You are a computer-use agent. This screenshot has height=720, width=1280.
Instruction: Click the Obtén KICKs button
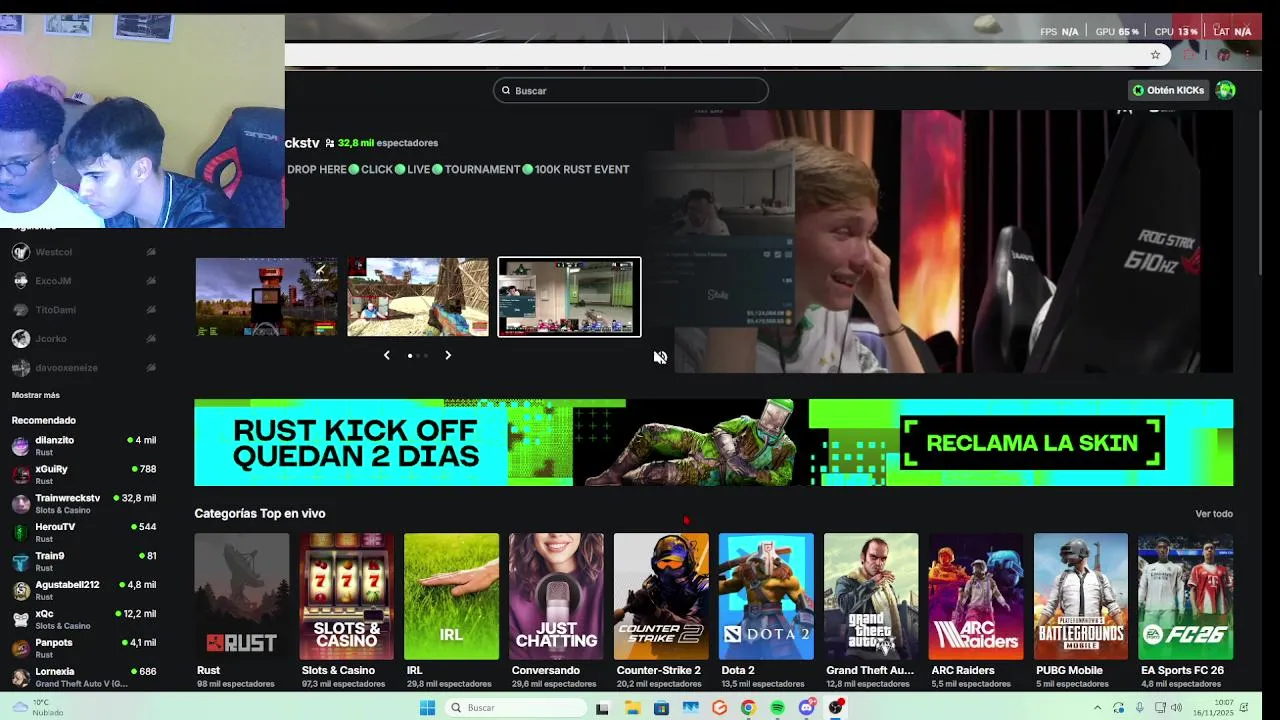click(x=1168, y=90)
